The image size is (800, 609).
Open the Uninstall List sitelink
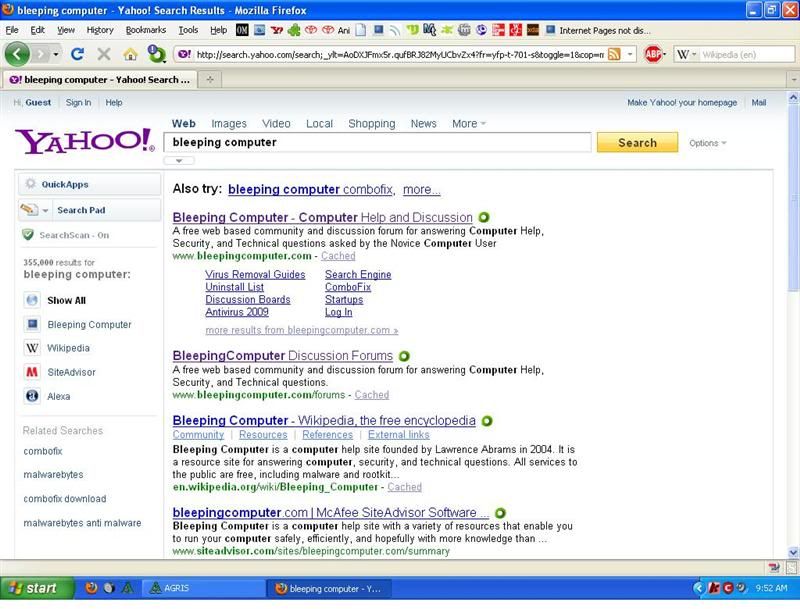(x=235, y=287)
